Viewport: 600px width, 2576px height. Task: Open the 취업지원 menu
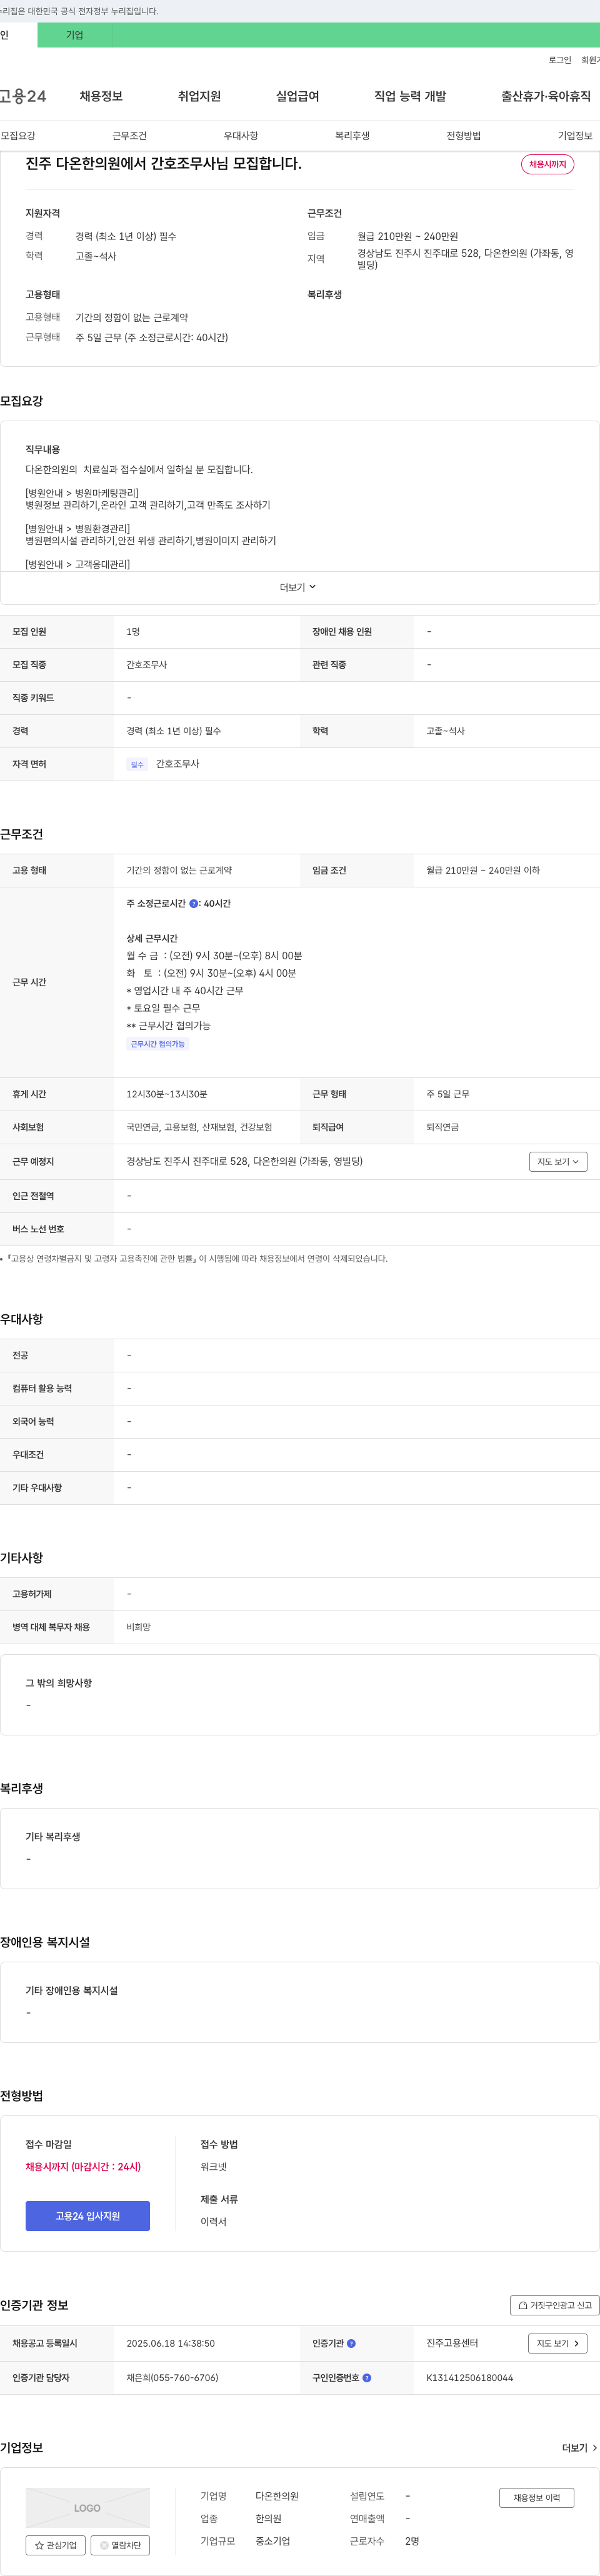[x=199, y=96]
